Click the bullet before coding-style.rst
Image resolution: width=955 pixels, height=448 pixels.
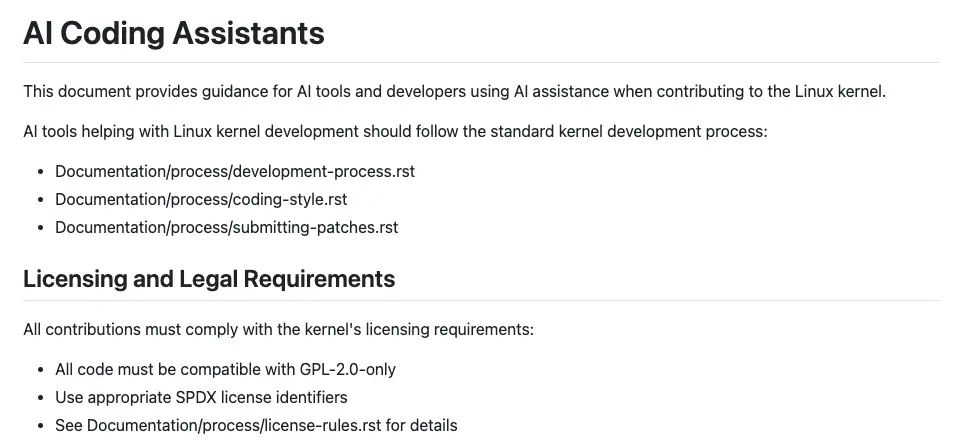tap(41, 200)
